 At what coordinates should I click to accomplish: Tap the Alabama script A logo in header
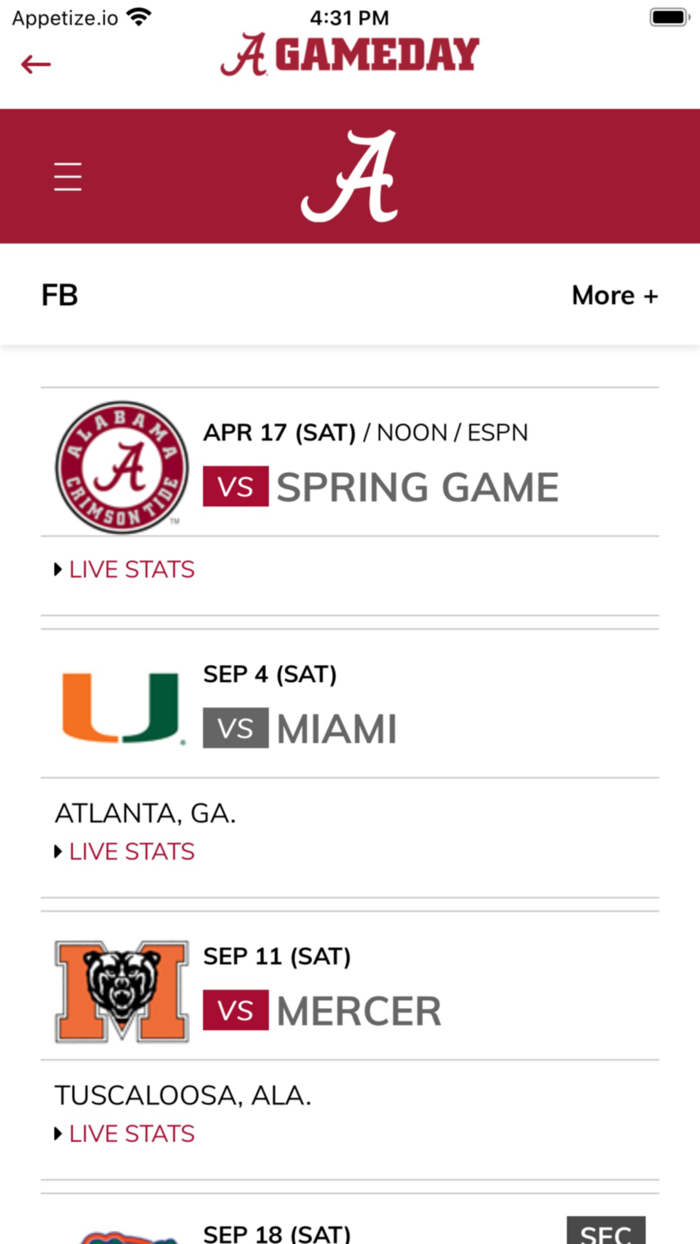pos(349,176)
